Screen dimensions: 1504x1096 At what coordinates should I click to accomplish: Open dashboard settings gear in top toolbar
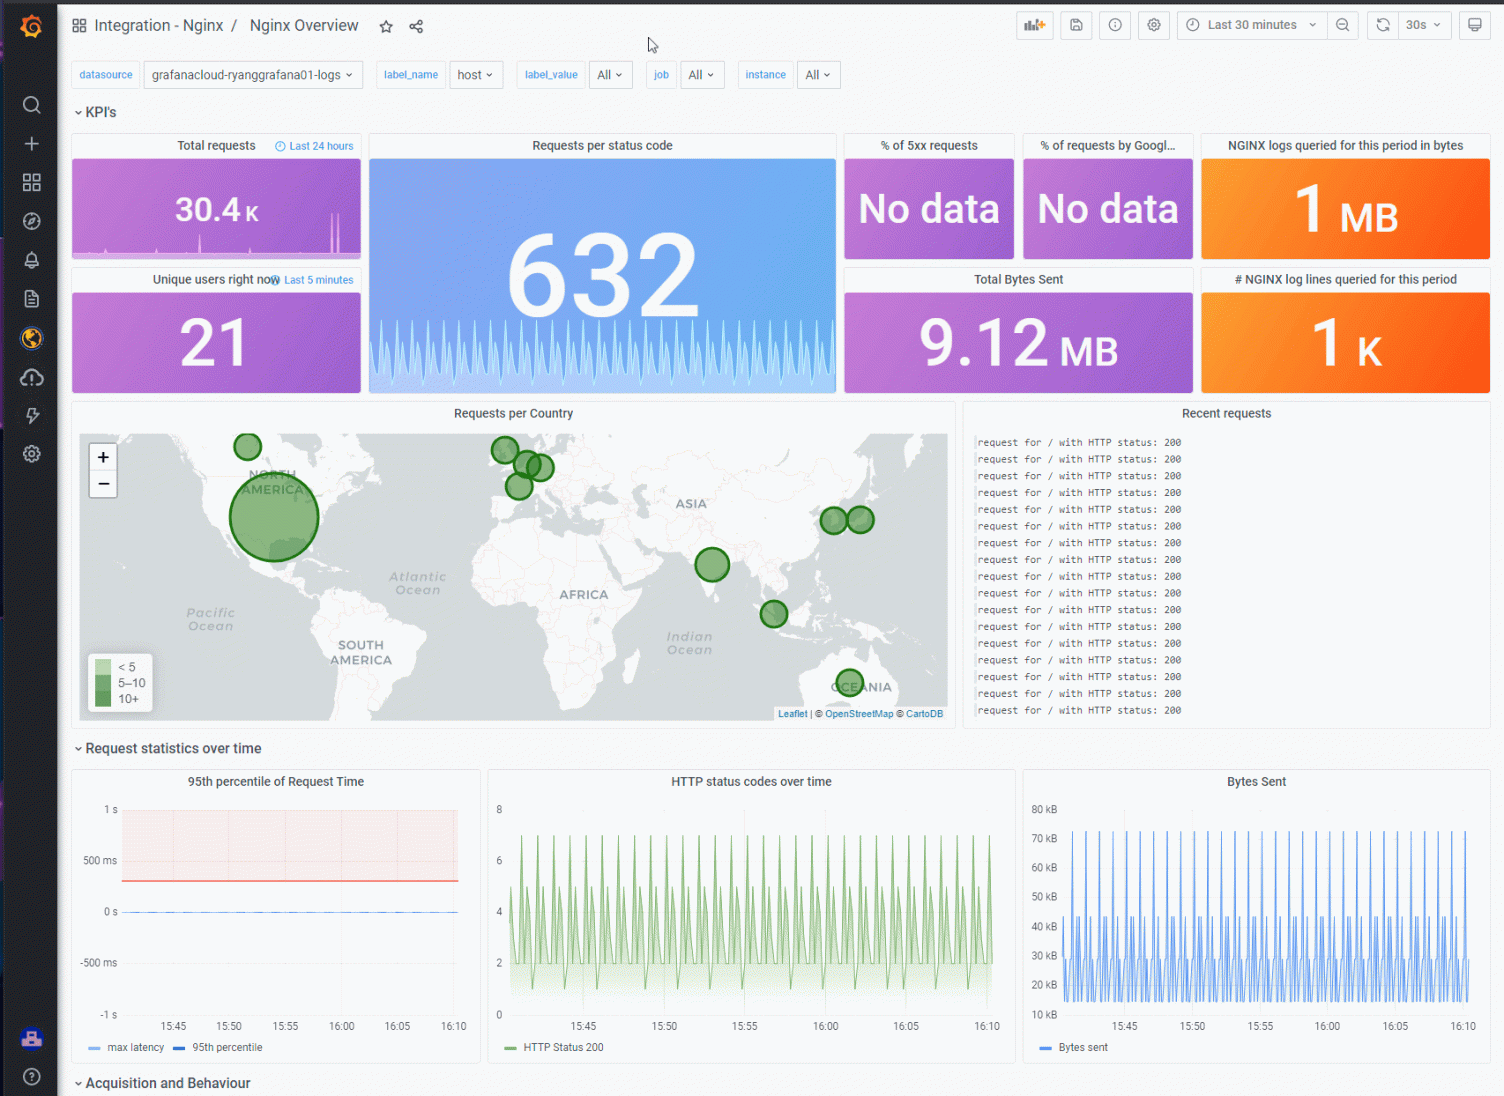(x=1154, y=25)
